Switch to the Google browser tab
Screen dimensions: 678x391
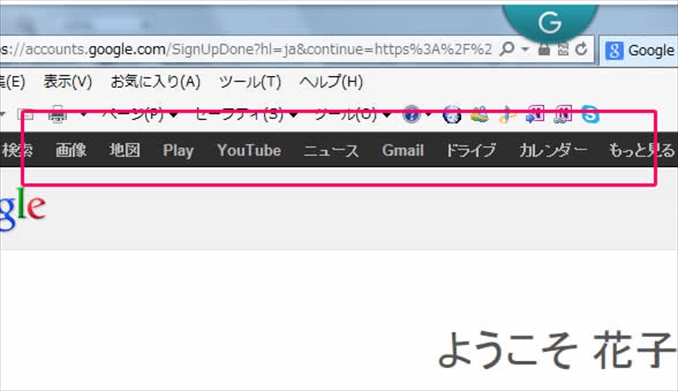[x=640, y=51]
